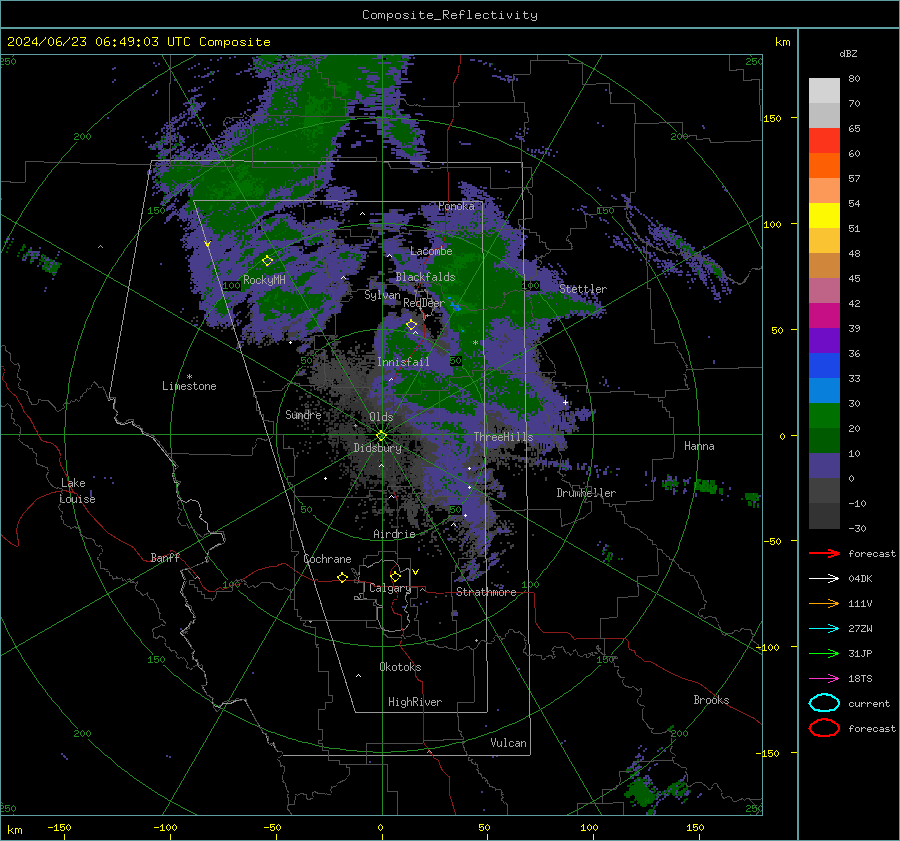Viewport: 900px width, 841px height.
Task: Click the Didsbury label on the map
Action: point(378,448)
